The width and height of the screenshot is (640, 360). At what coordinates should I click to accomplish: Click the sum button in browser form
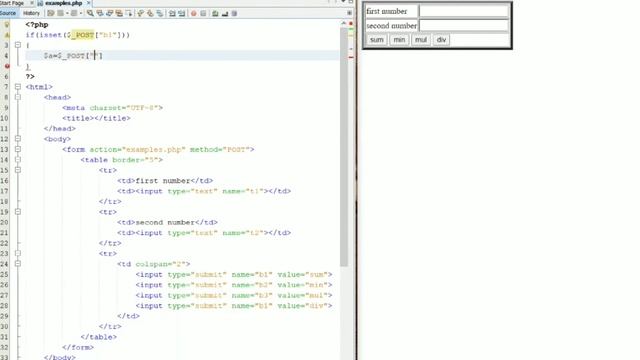(376, 40)
